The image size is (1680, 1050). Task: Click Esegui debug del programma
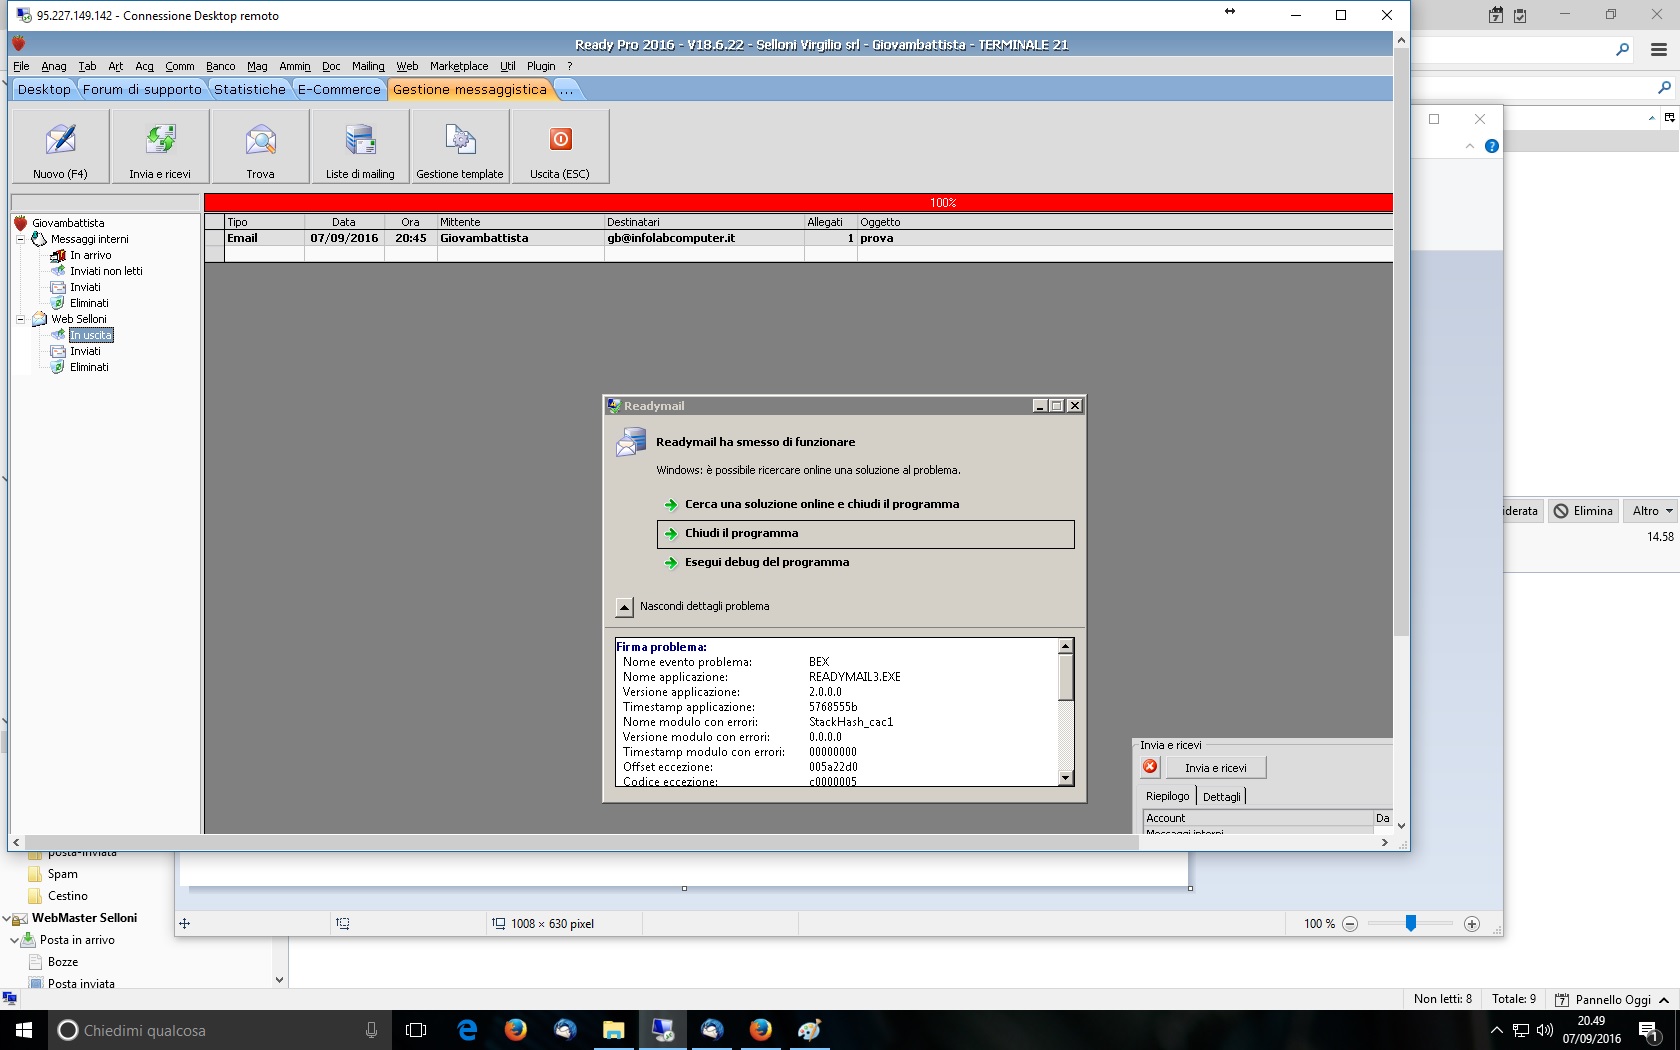pos(767,562)
